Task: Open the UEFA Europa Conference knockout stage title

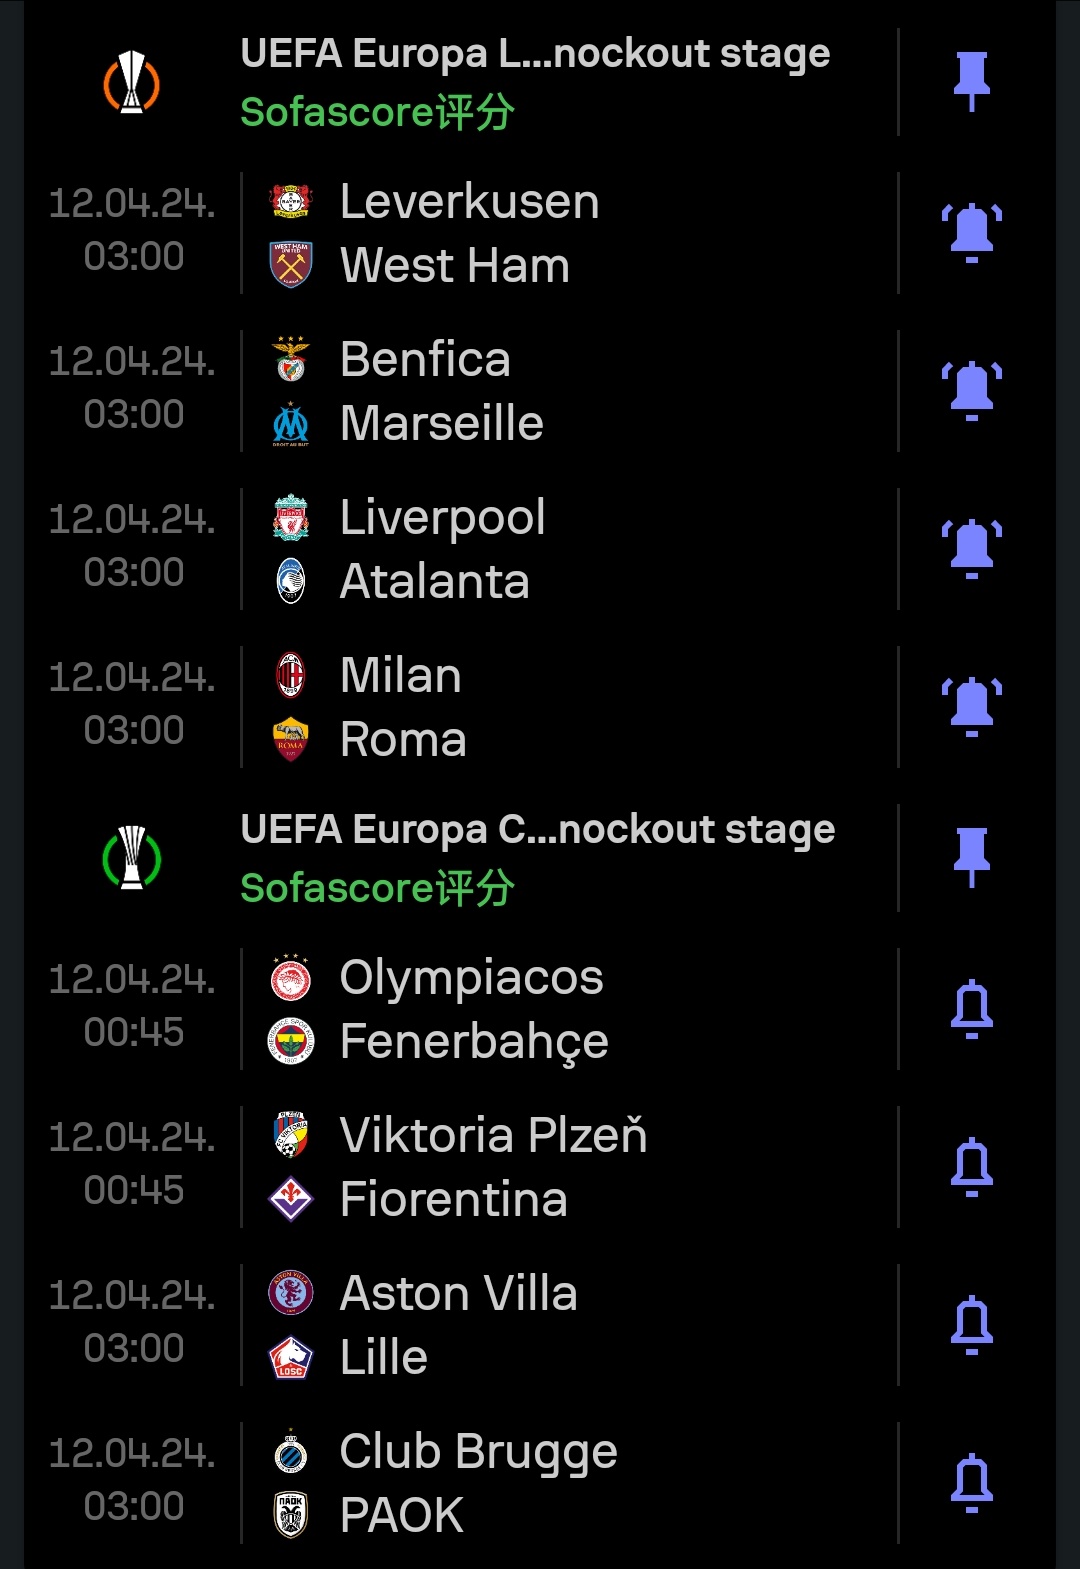Action: click(538, 830)
